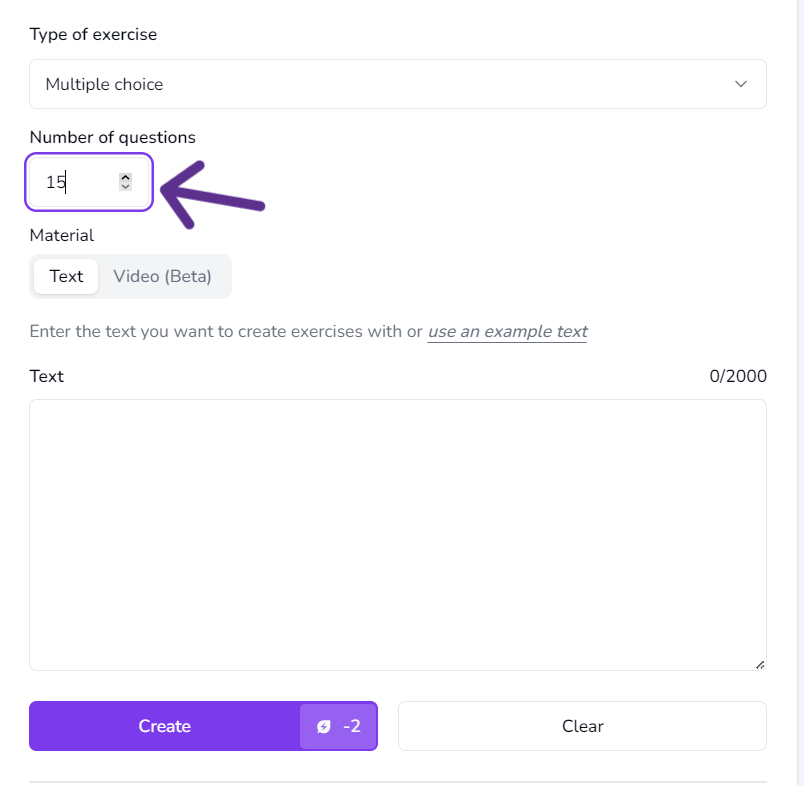The height and width of the screenshot is (786, 804).
Task: Click the Create button
Action: 165,726
